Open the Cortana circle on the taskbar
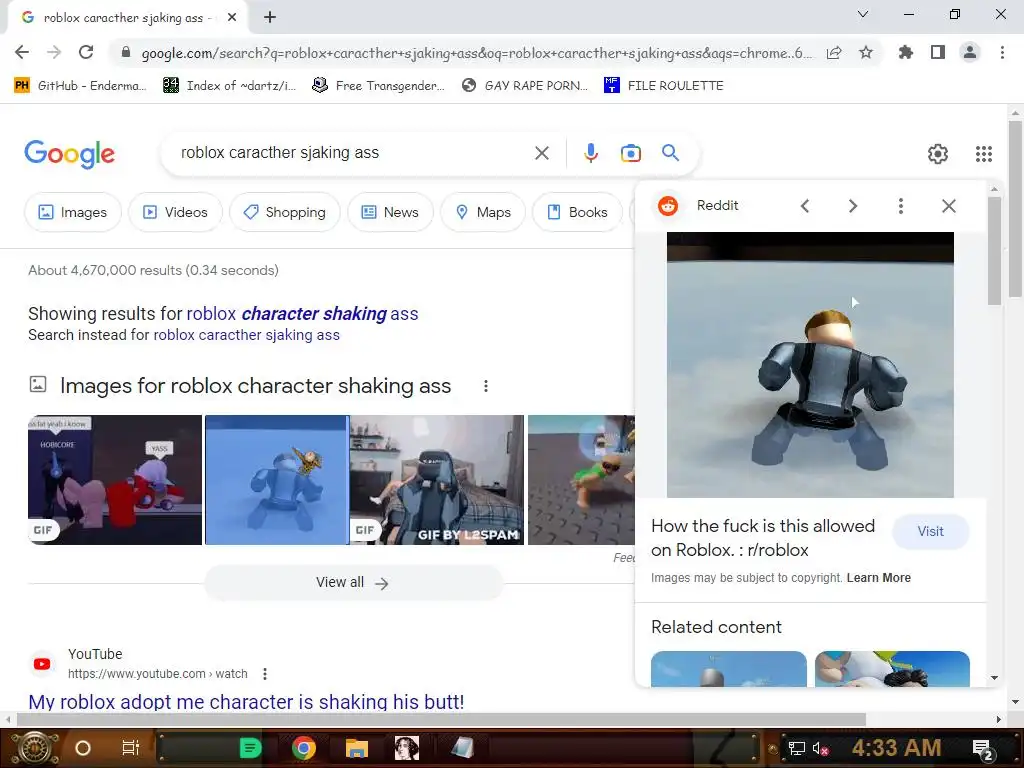Screen dimensions: 1024x768 pos(83,748)
